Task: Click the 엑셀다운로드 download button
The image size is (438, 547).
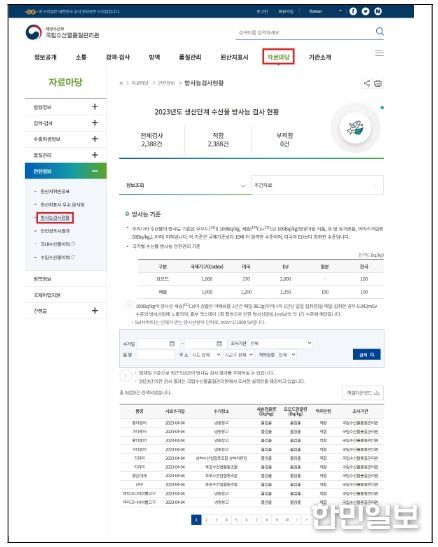Action: (363, 393)
